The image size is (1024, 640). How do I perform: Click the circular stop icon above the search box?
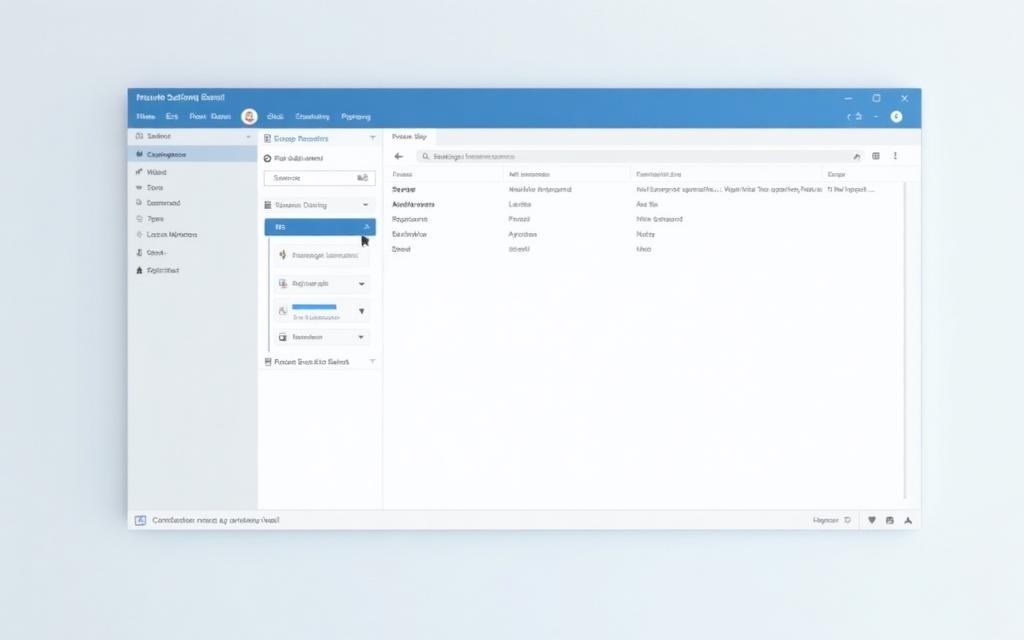268,157
